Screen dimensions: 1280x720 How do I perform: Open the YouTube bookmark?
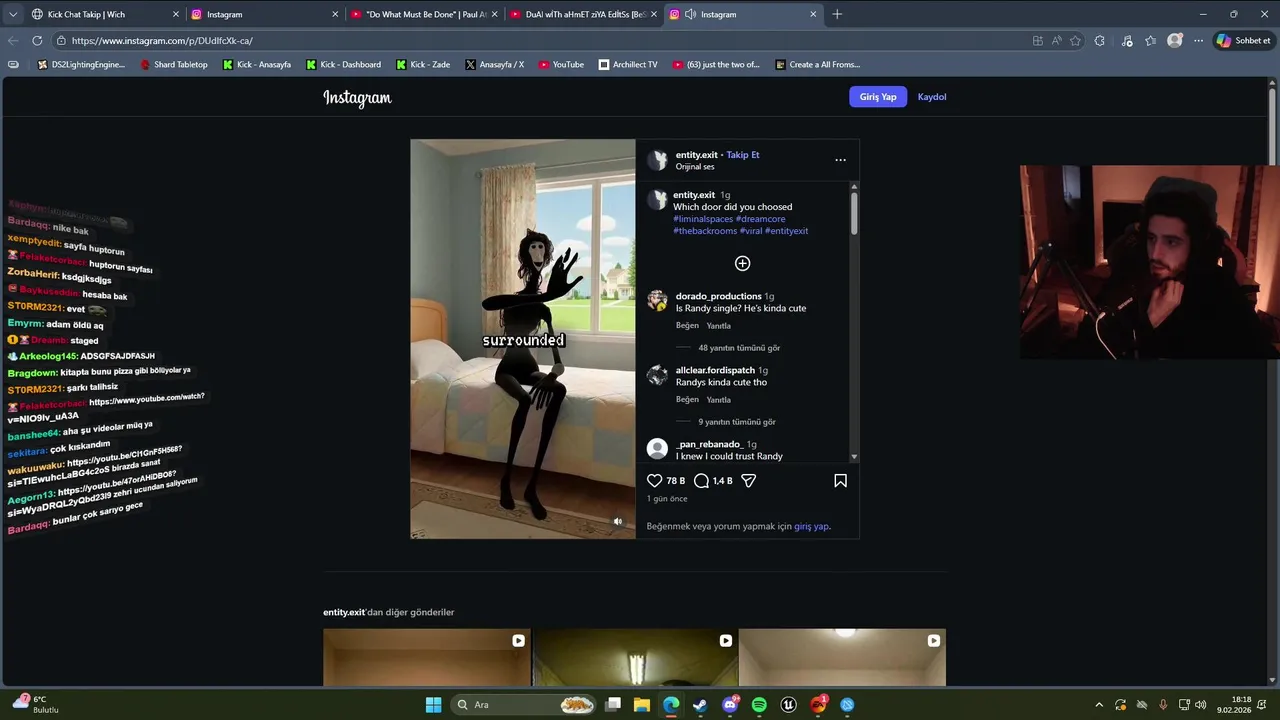561,64
